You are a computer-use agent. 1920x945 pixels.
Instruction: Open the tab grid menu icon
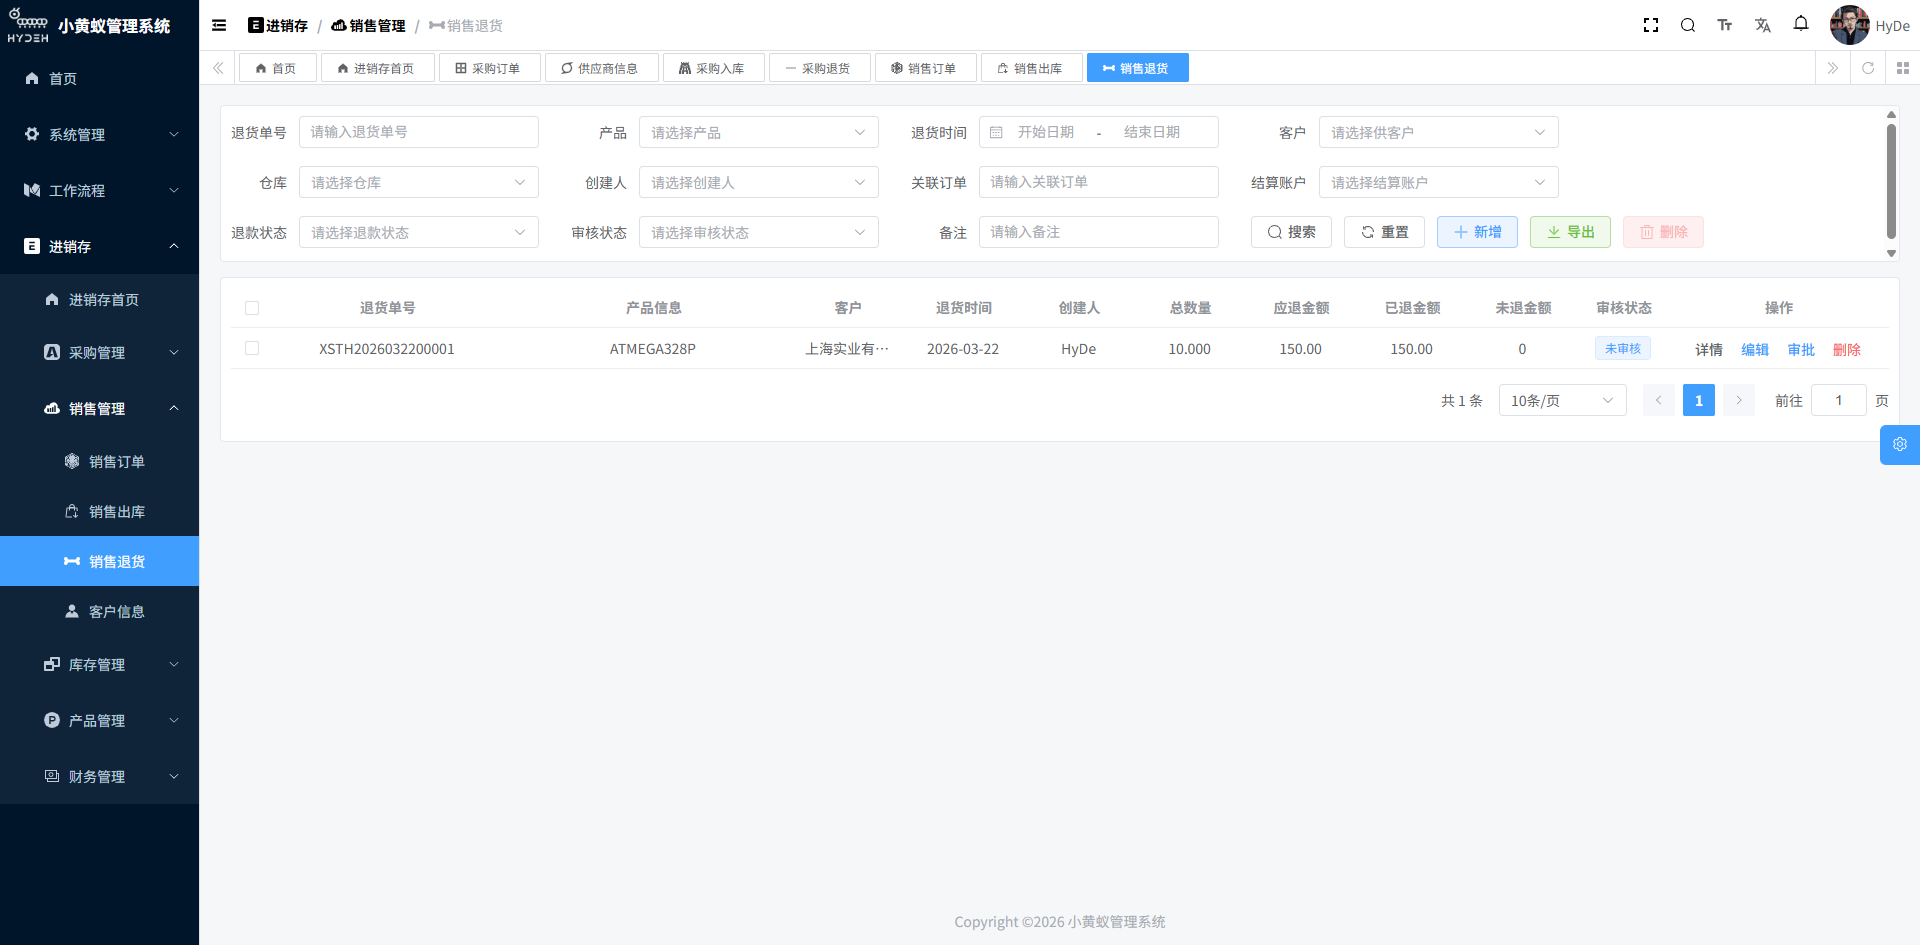click(x=1903, y=68)
